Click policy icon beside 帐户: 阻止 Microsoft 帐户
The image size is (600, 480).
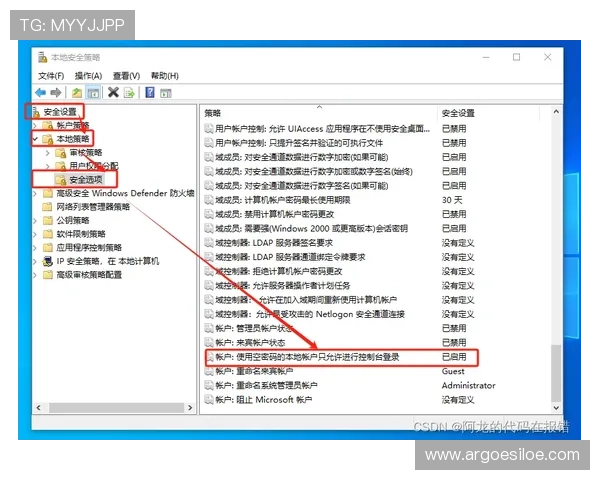(x=209, y=400)
